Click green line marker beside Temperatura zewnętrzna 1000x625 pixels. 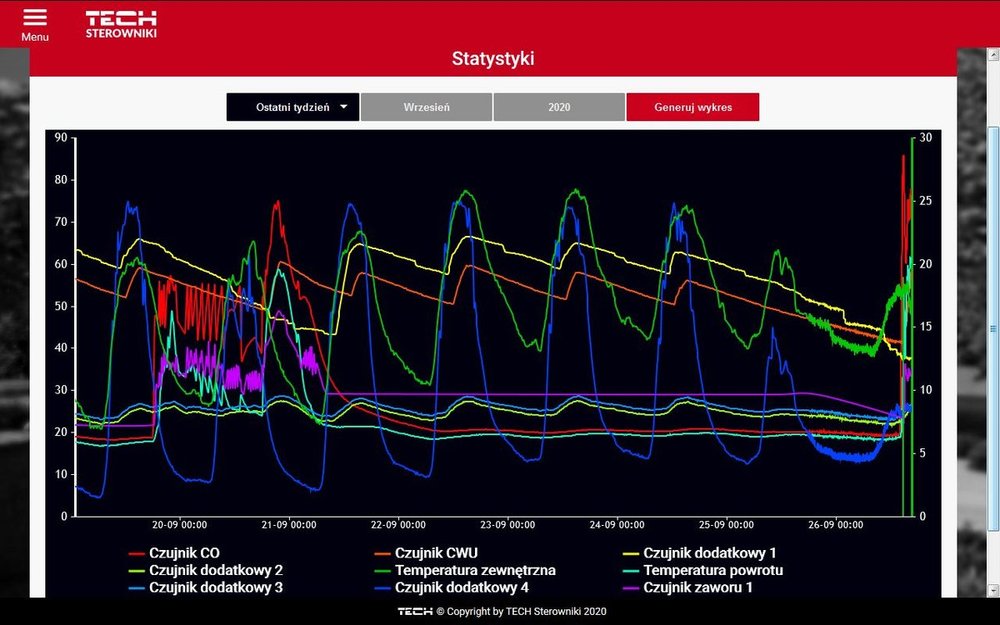[382, 571]
